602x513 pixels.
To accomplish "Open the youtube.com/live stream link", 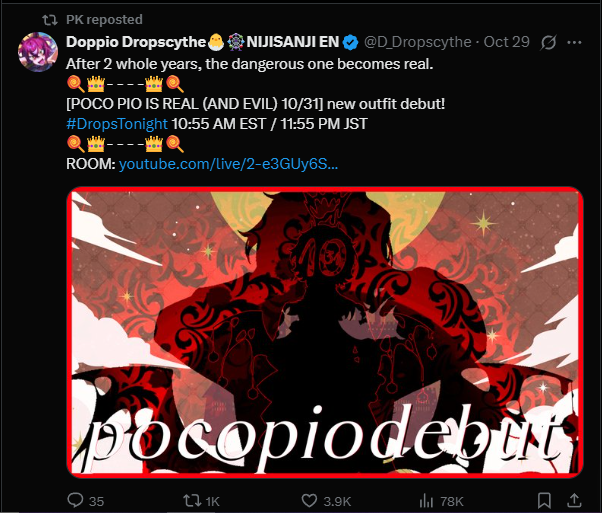I will click(x=228, y=164).
